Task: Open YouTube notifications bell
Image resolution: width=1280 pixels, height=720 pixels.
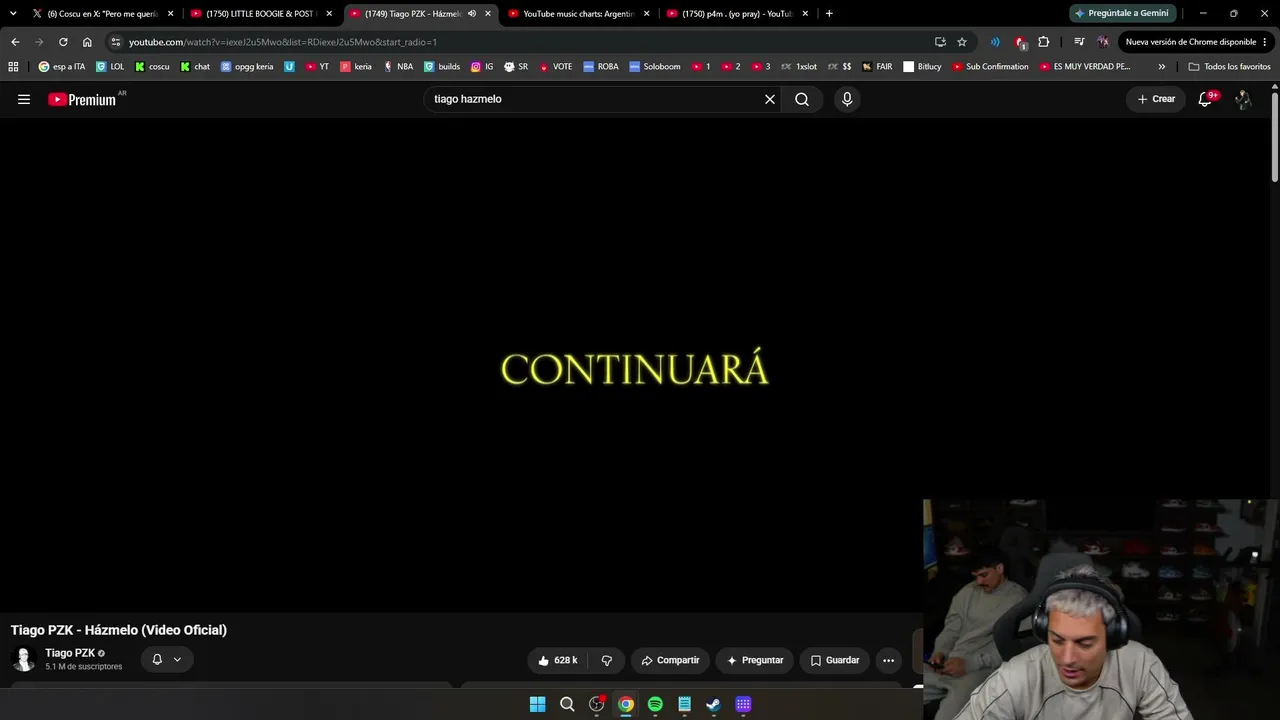Action: pos(1205,99)
